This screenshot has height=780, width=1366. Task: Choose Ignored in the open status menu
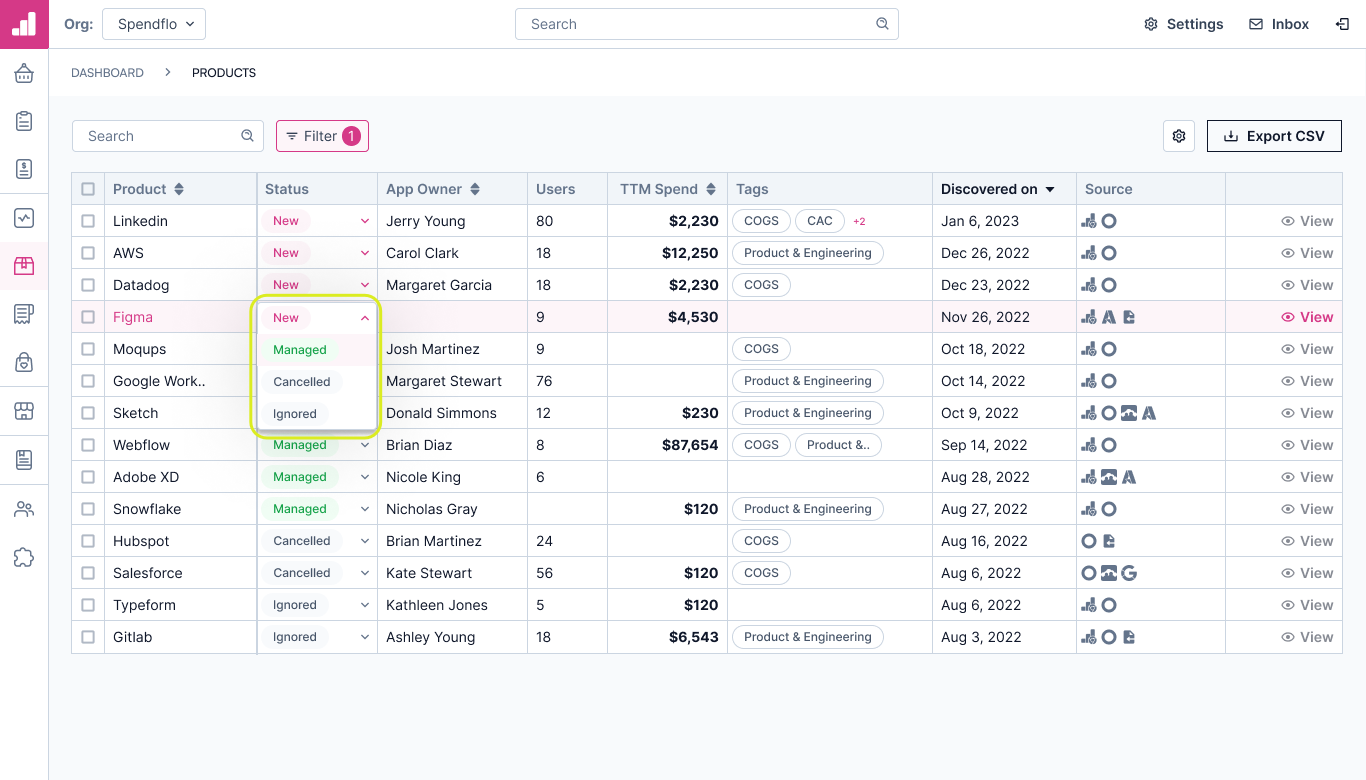[317, 414]
